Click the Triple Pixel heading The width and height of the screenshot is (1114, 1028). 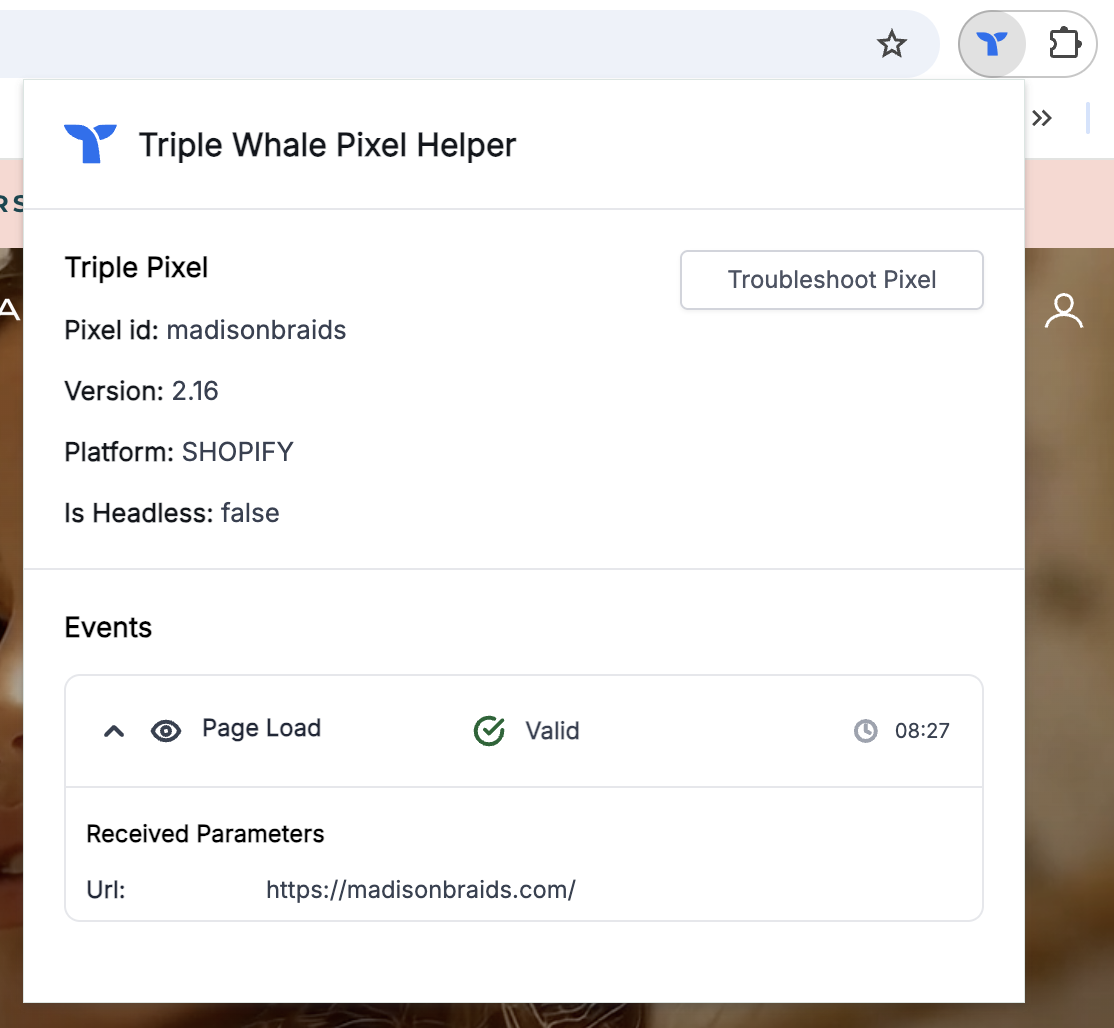(136, 268)
